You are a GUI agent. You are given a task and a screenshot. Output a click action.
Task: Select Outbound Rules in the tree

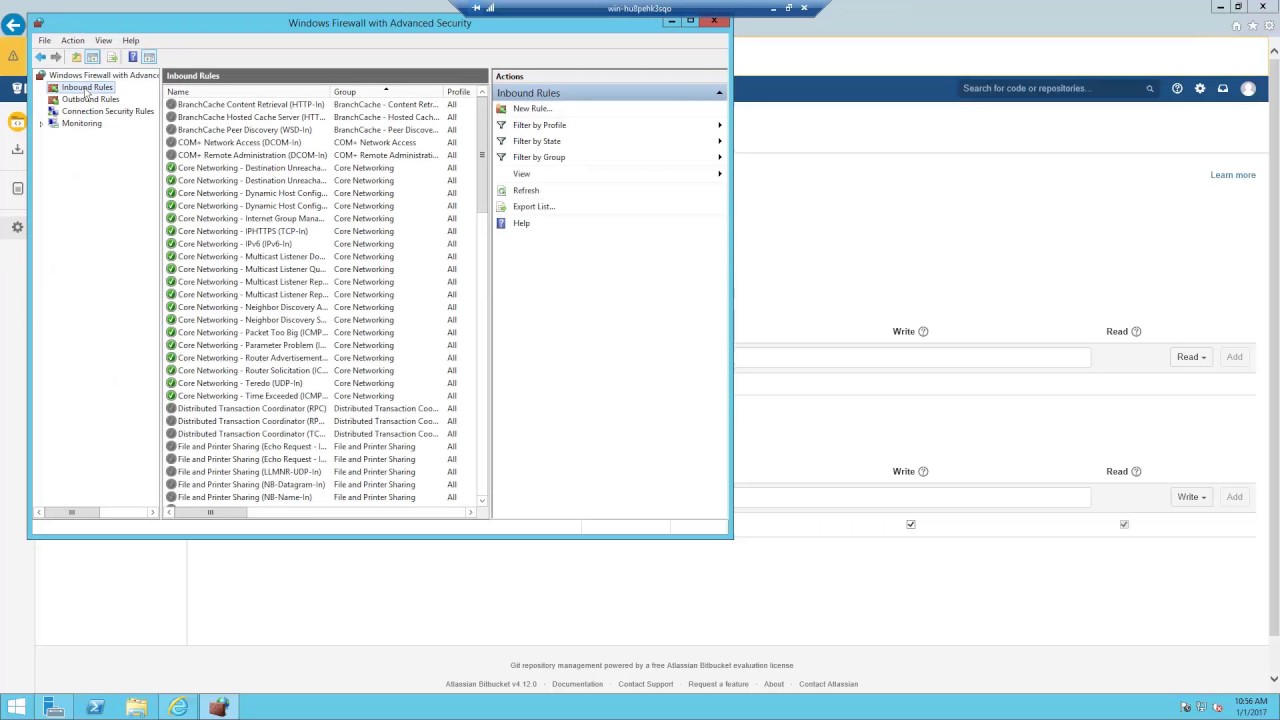90,99
